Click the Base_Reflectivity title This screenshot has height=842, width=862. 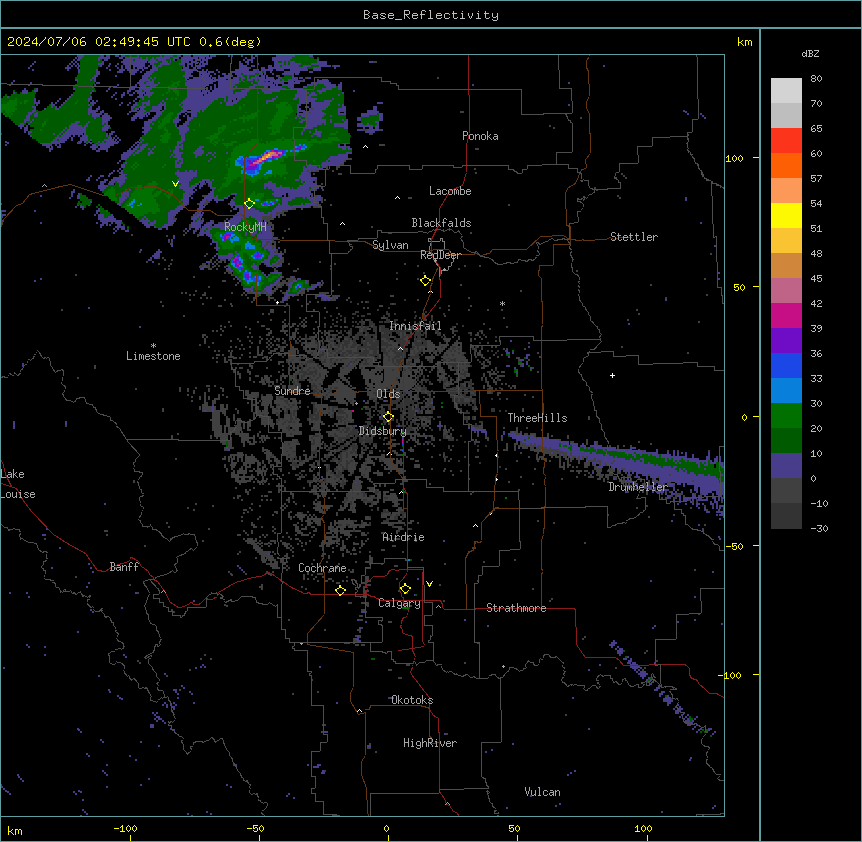[431, 15]
